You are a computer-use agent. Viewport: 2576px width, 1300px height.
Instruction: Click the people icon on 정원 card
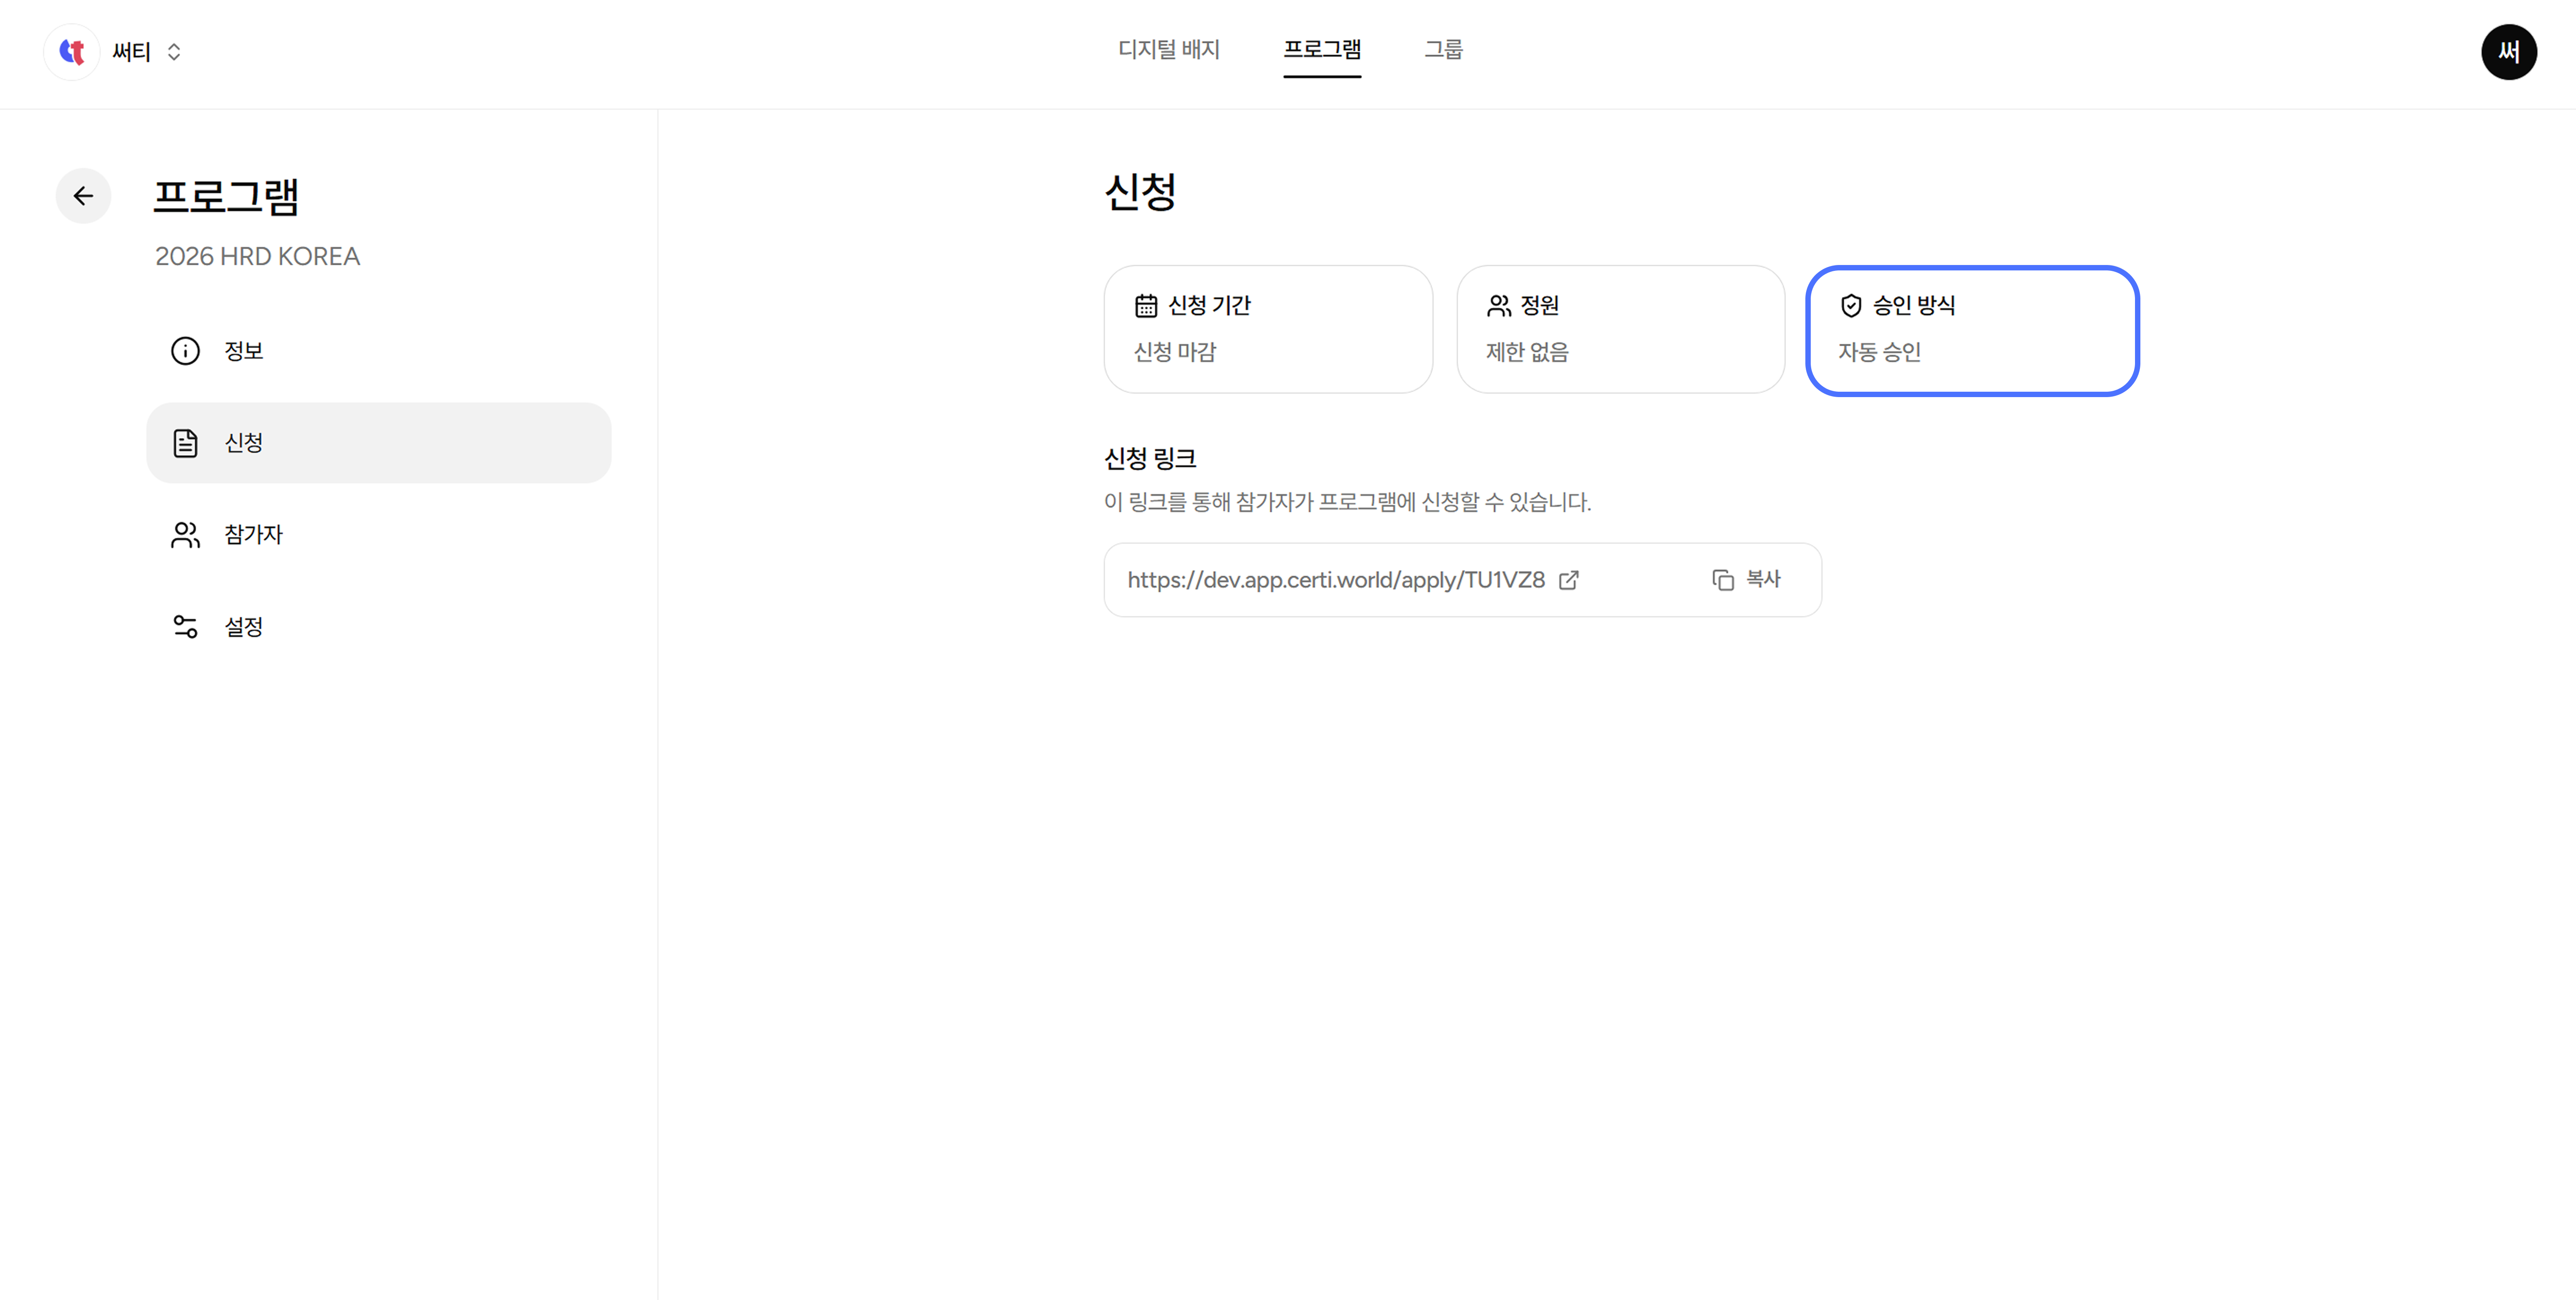click(1499, 306)
